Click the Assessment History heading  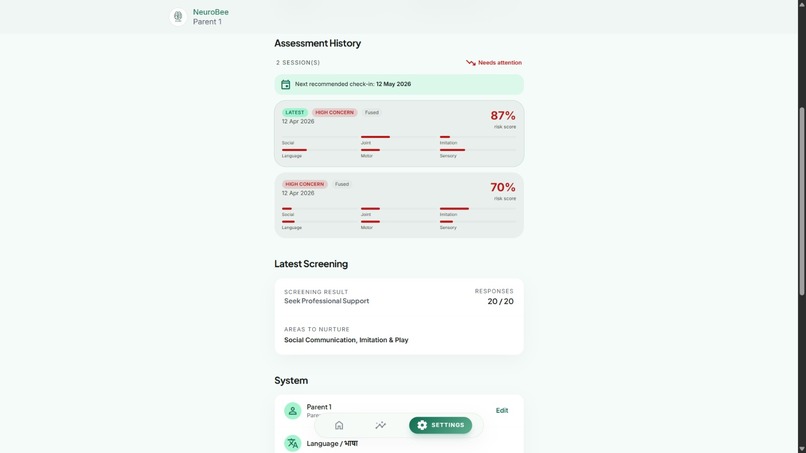(317, 43)
